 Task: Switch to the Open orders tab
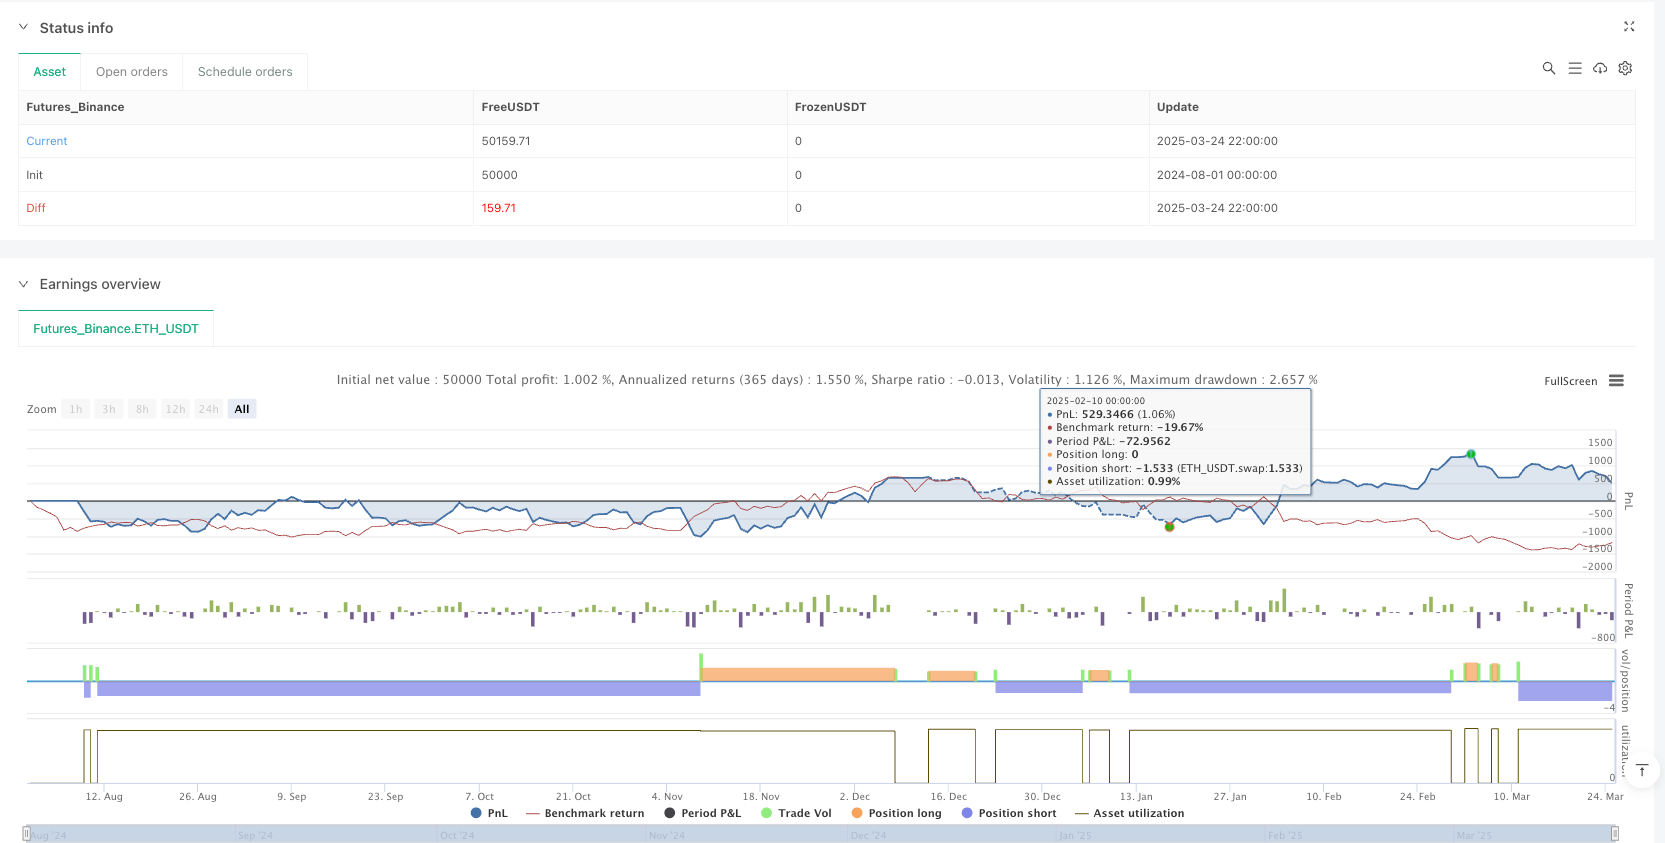(132, 72)
